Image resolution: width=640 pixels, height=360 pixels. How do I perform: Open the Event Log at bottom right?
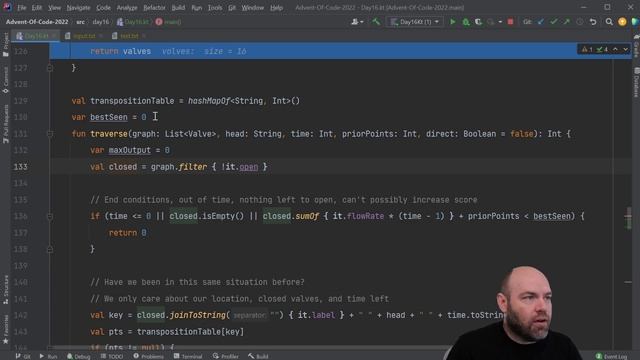pyautogui.click(x=611, y=356)
